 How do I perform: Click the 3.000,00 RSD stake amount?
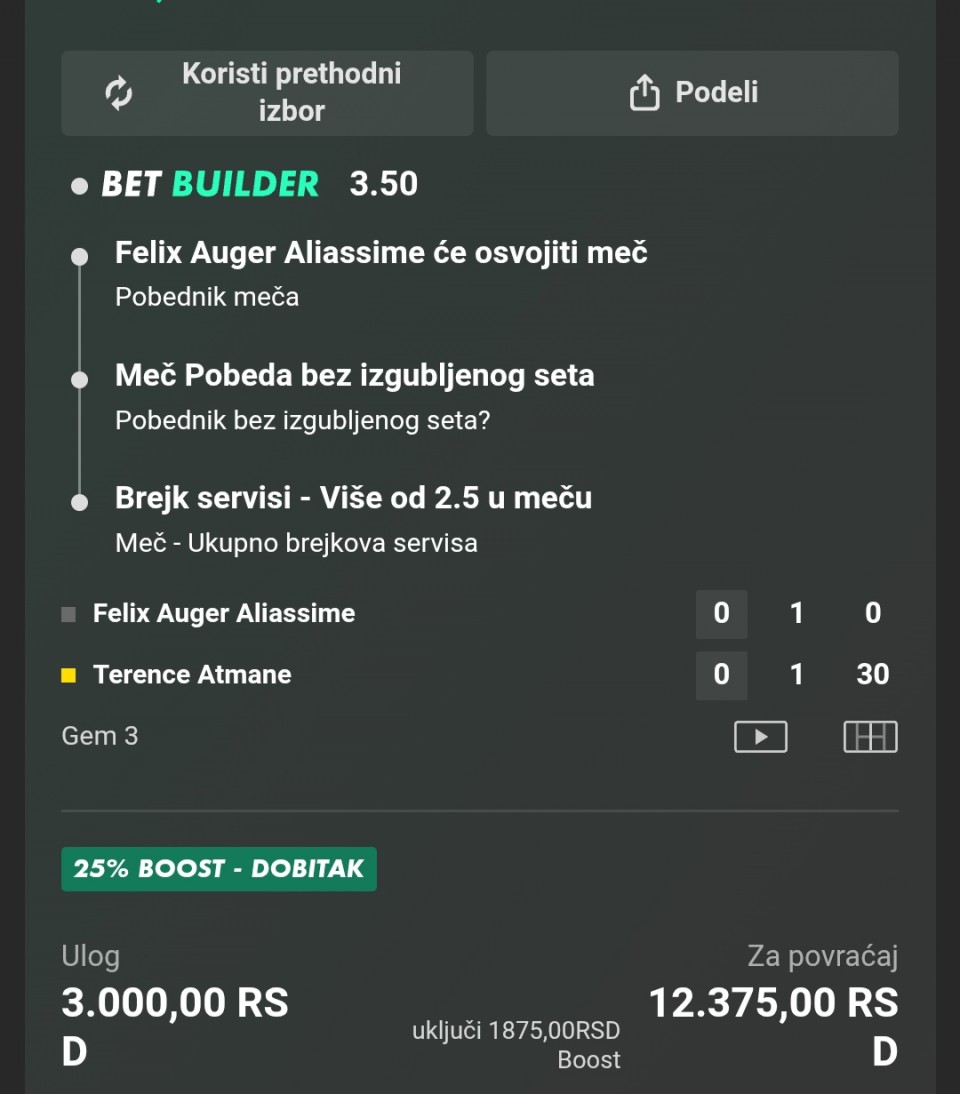[175, 1003]
